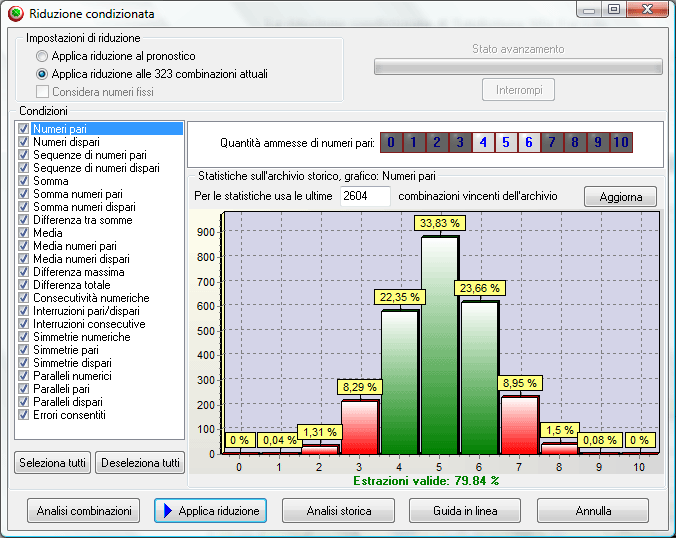Select 'Applica riduzione al pronostico' radio option
This screenshot has height=538, width=676.
(41, 56)
